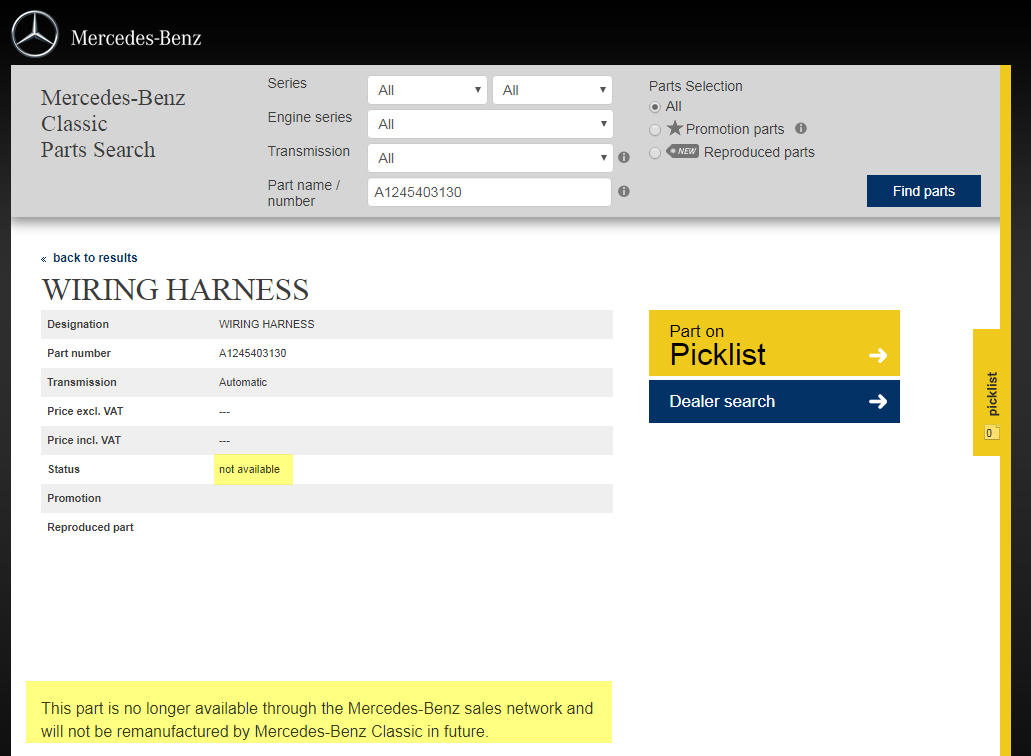Screen dimensions: 1031x756
Task: Click part number value A1245403130 in table
Action: [252, 353]
